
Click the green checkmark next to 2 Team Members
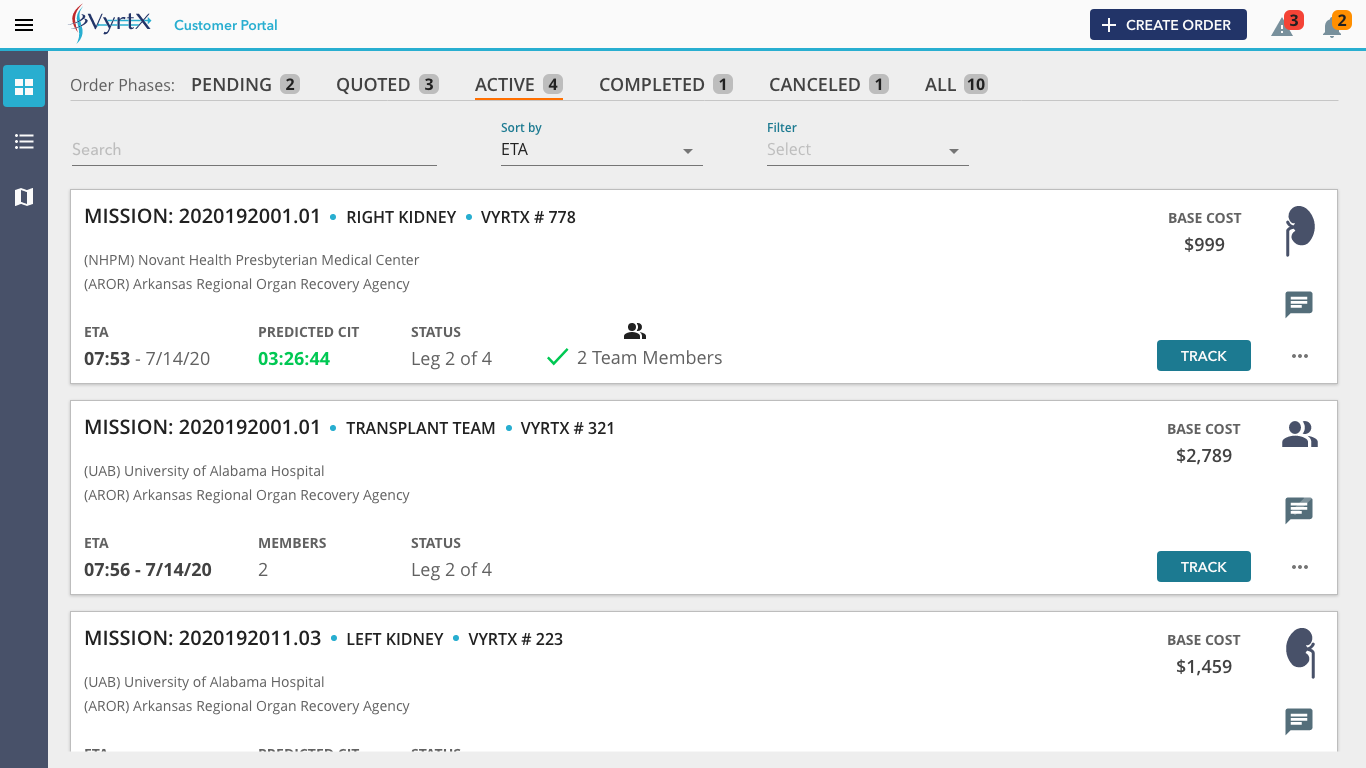[558, 357]
